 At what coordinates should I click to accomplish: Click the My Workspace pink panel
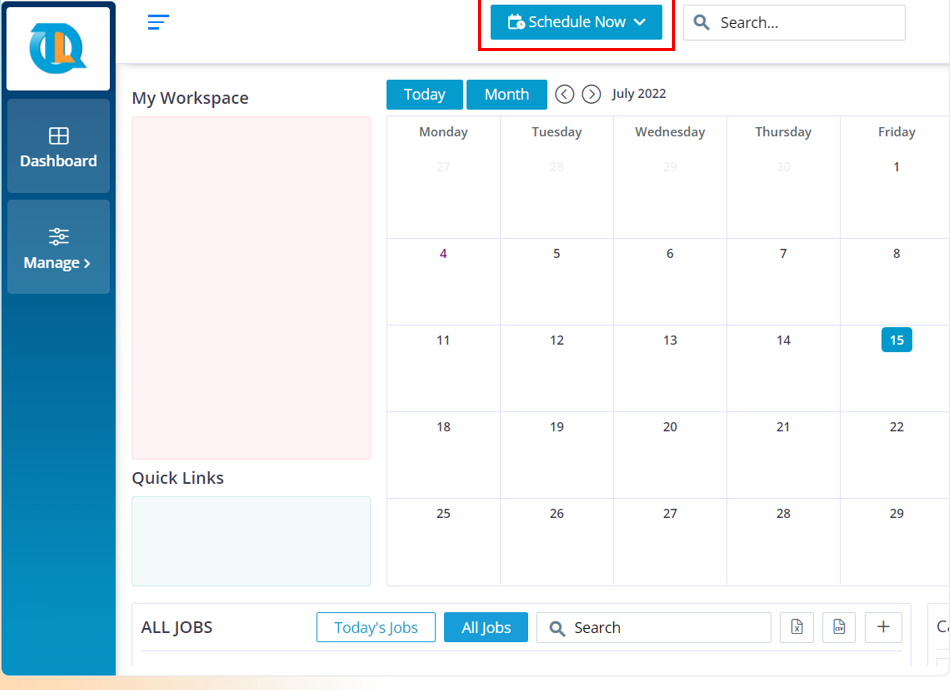coord(251,287)
